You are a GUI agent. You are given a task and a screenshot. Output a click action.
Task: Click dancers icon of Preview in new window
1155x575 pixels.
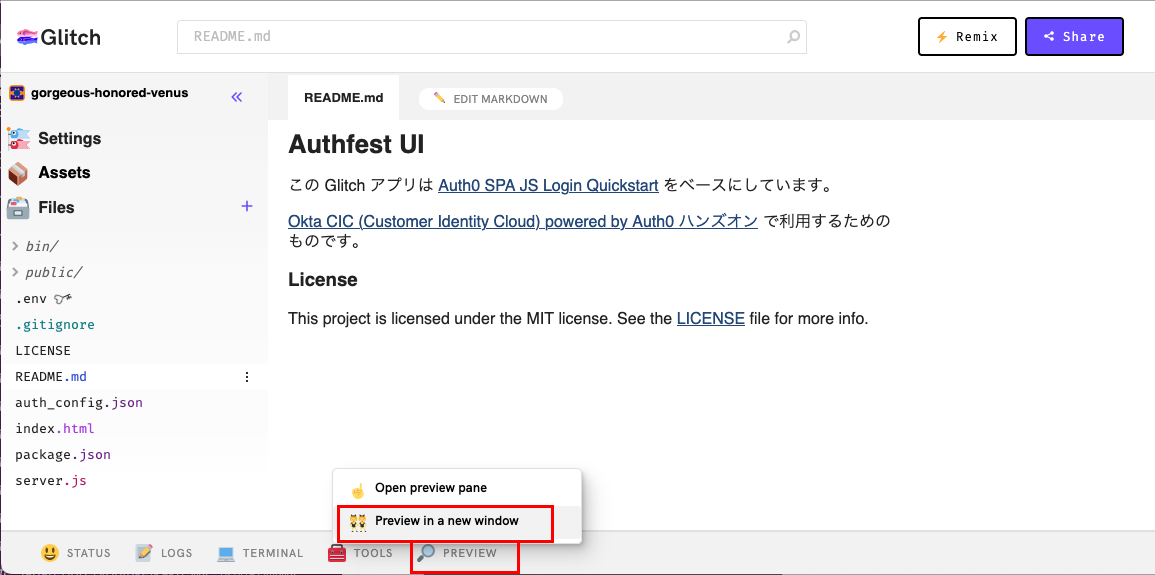pyautogui.click(x=358, y=522)
